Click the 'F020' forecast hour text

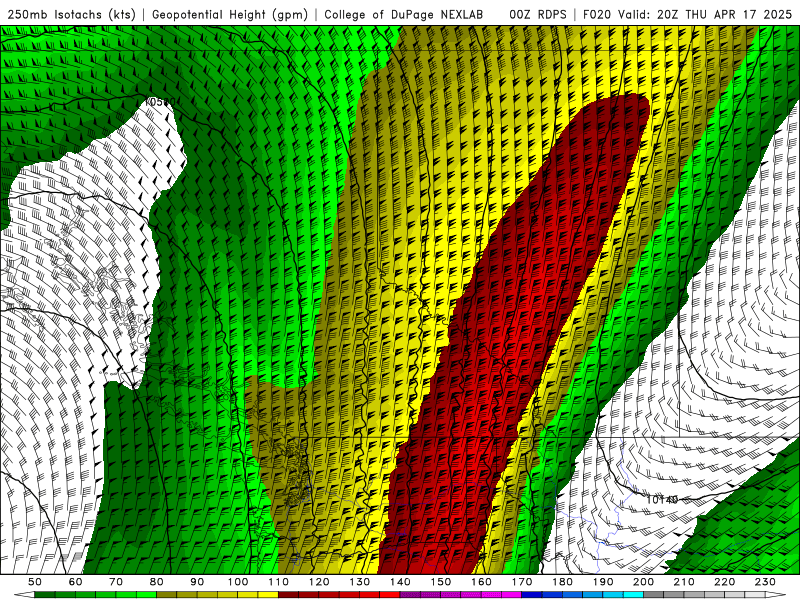pos(597,14)
